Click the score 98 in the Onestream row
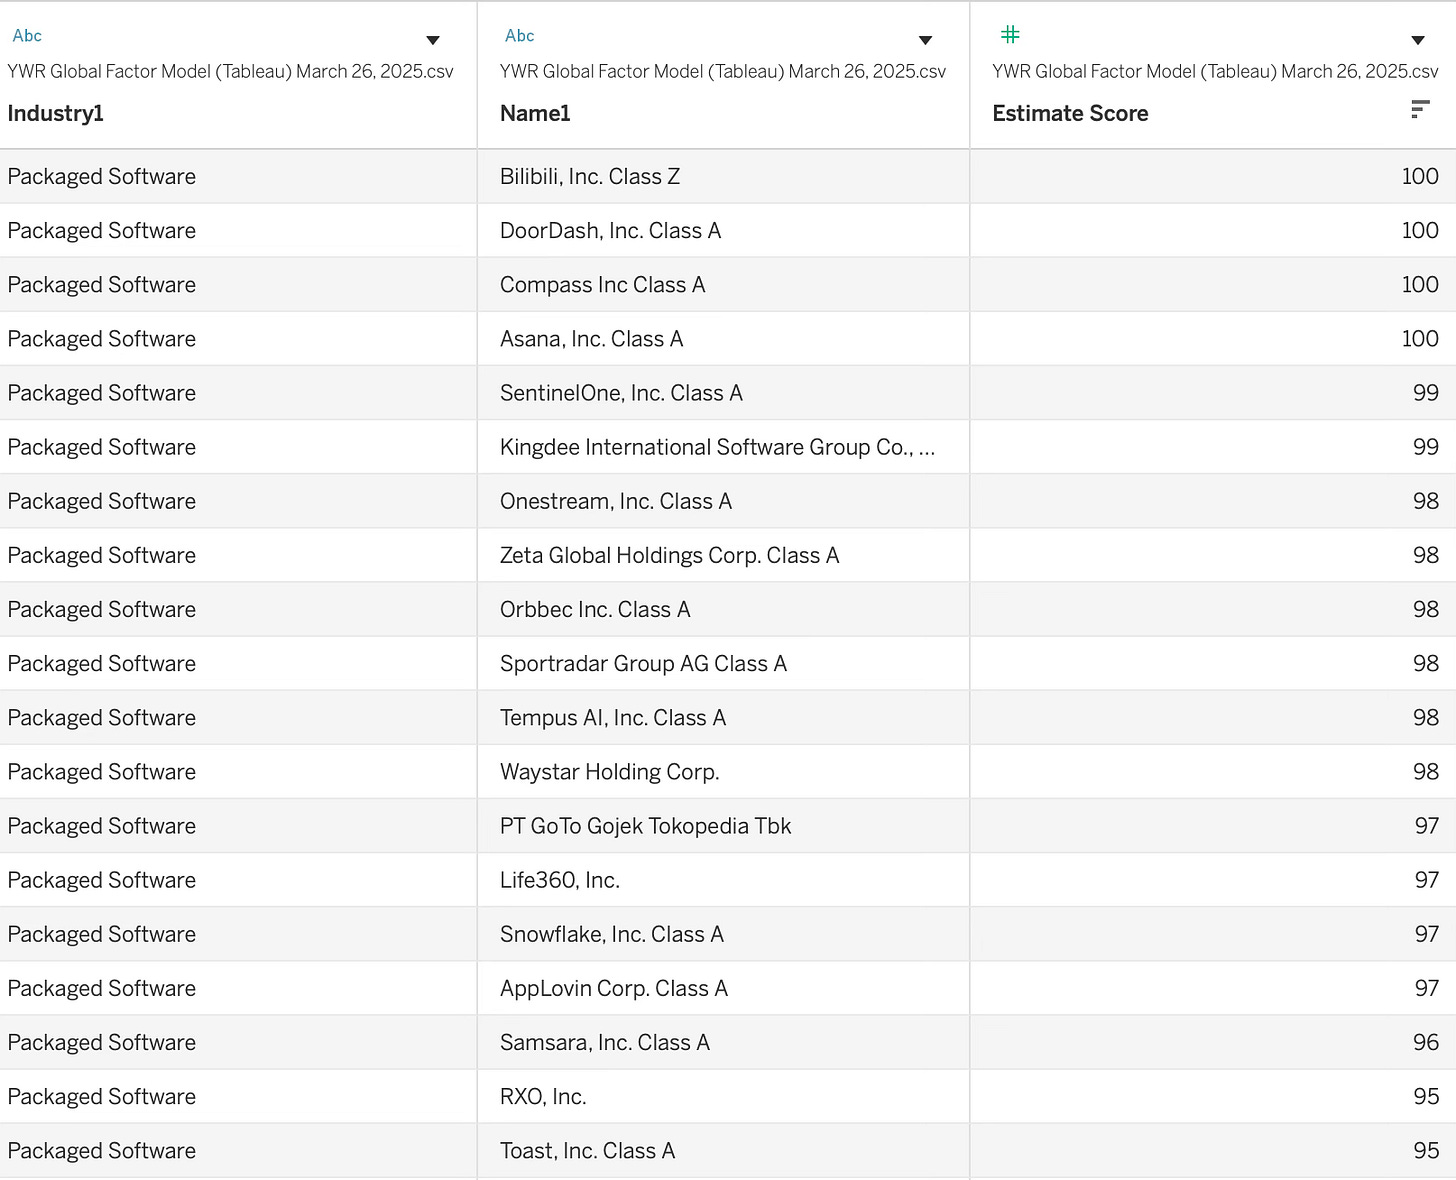 1426,501
